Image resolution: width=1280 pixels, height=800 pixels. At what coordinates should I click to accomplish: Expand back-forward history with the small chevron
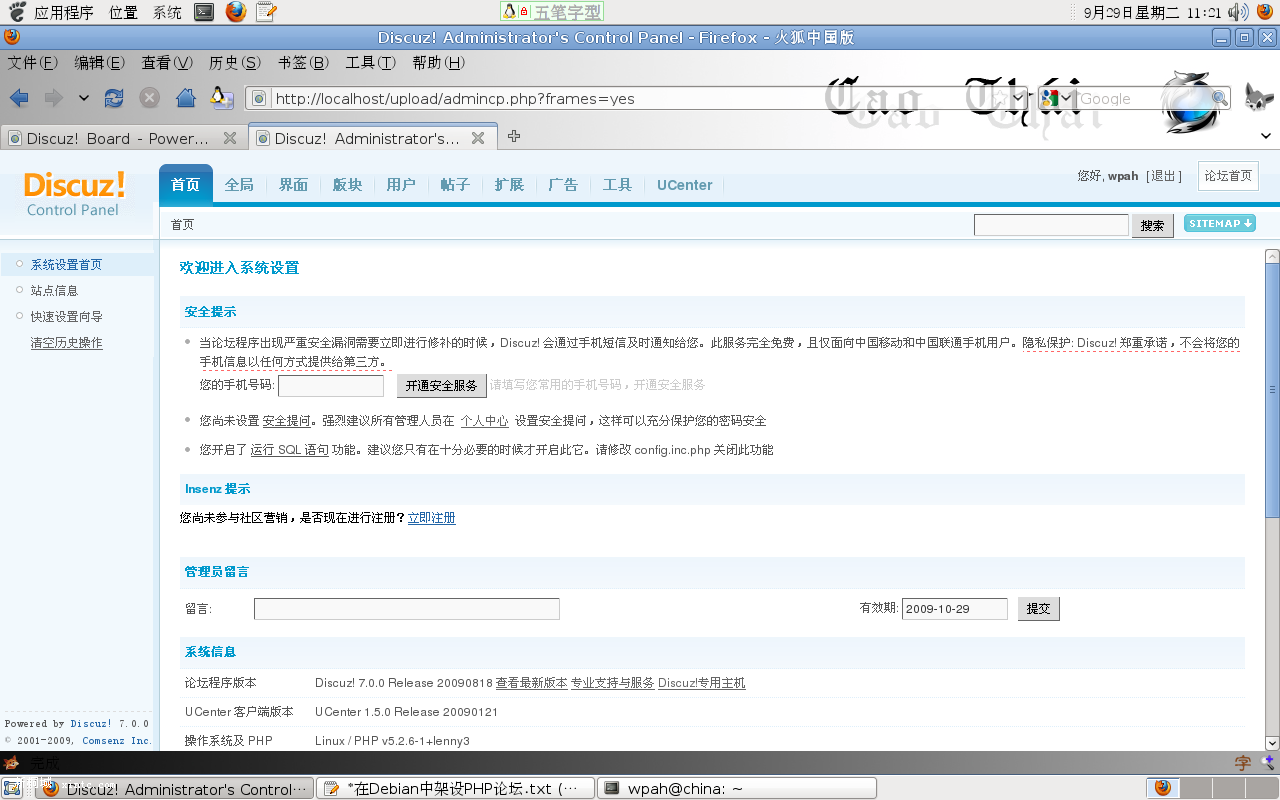(83, 98)
